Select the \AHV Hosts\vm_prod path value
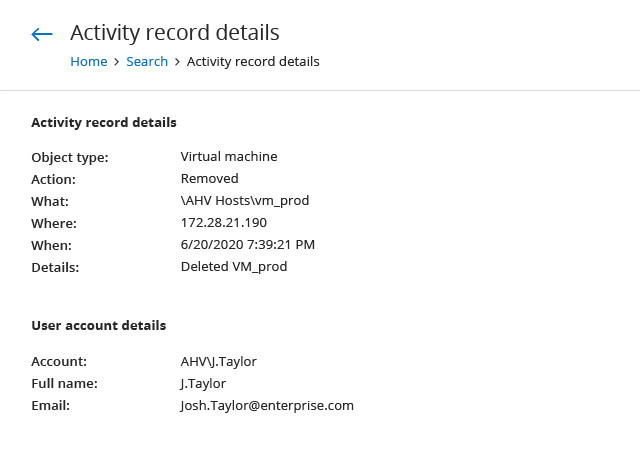This screenshot has width=640, height=450. tap(245, 201)
